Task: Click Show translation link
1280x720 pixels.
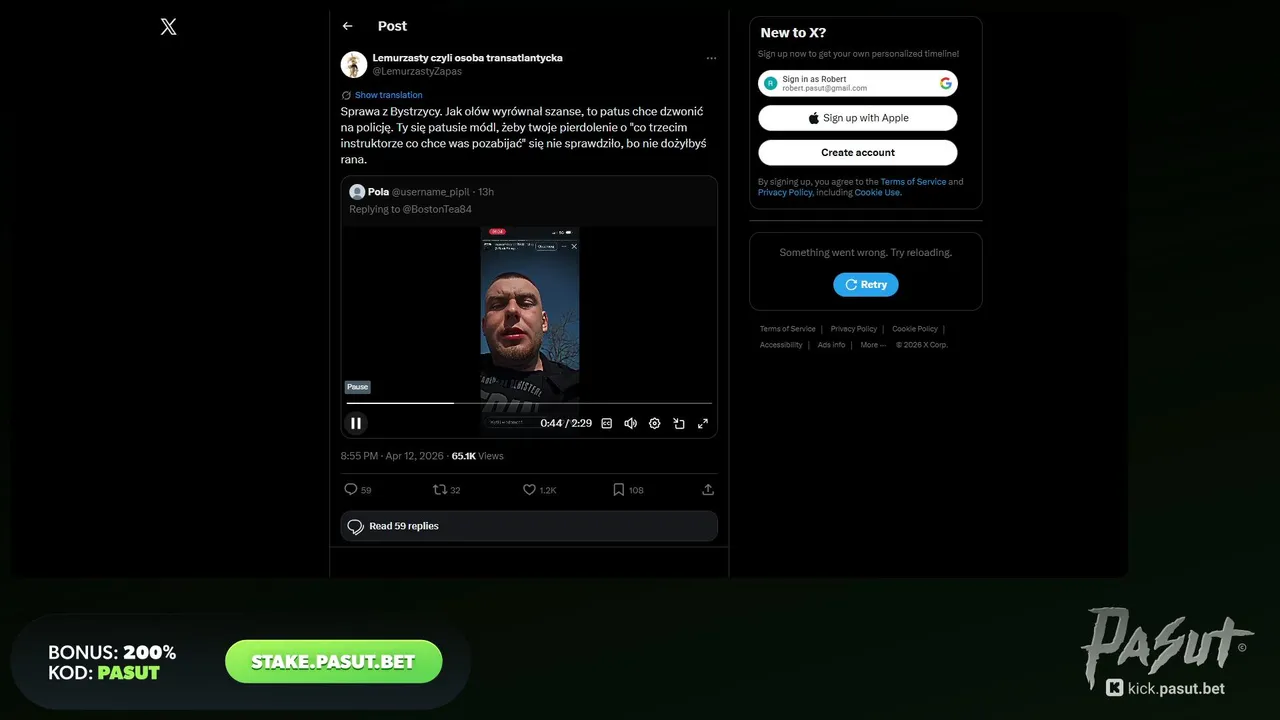Action: (x=389, y=95)
